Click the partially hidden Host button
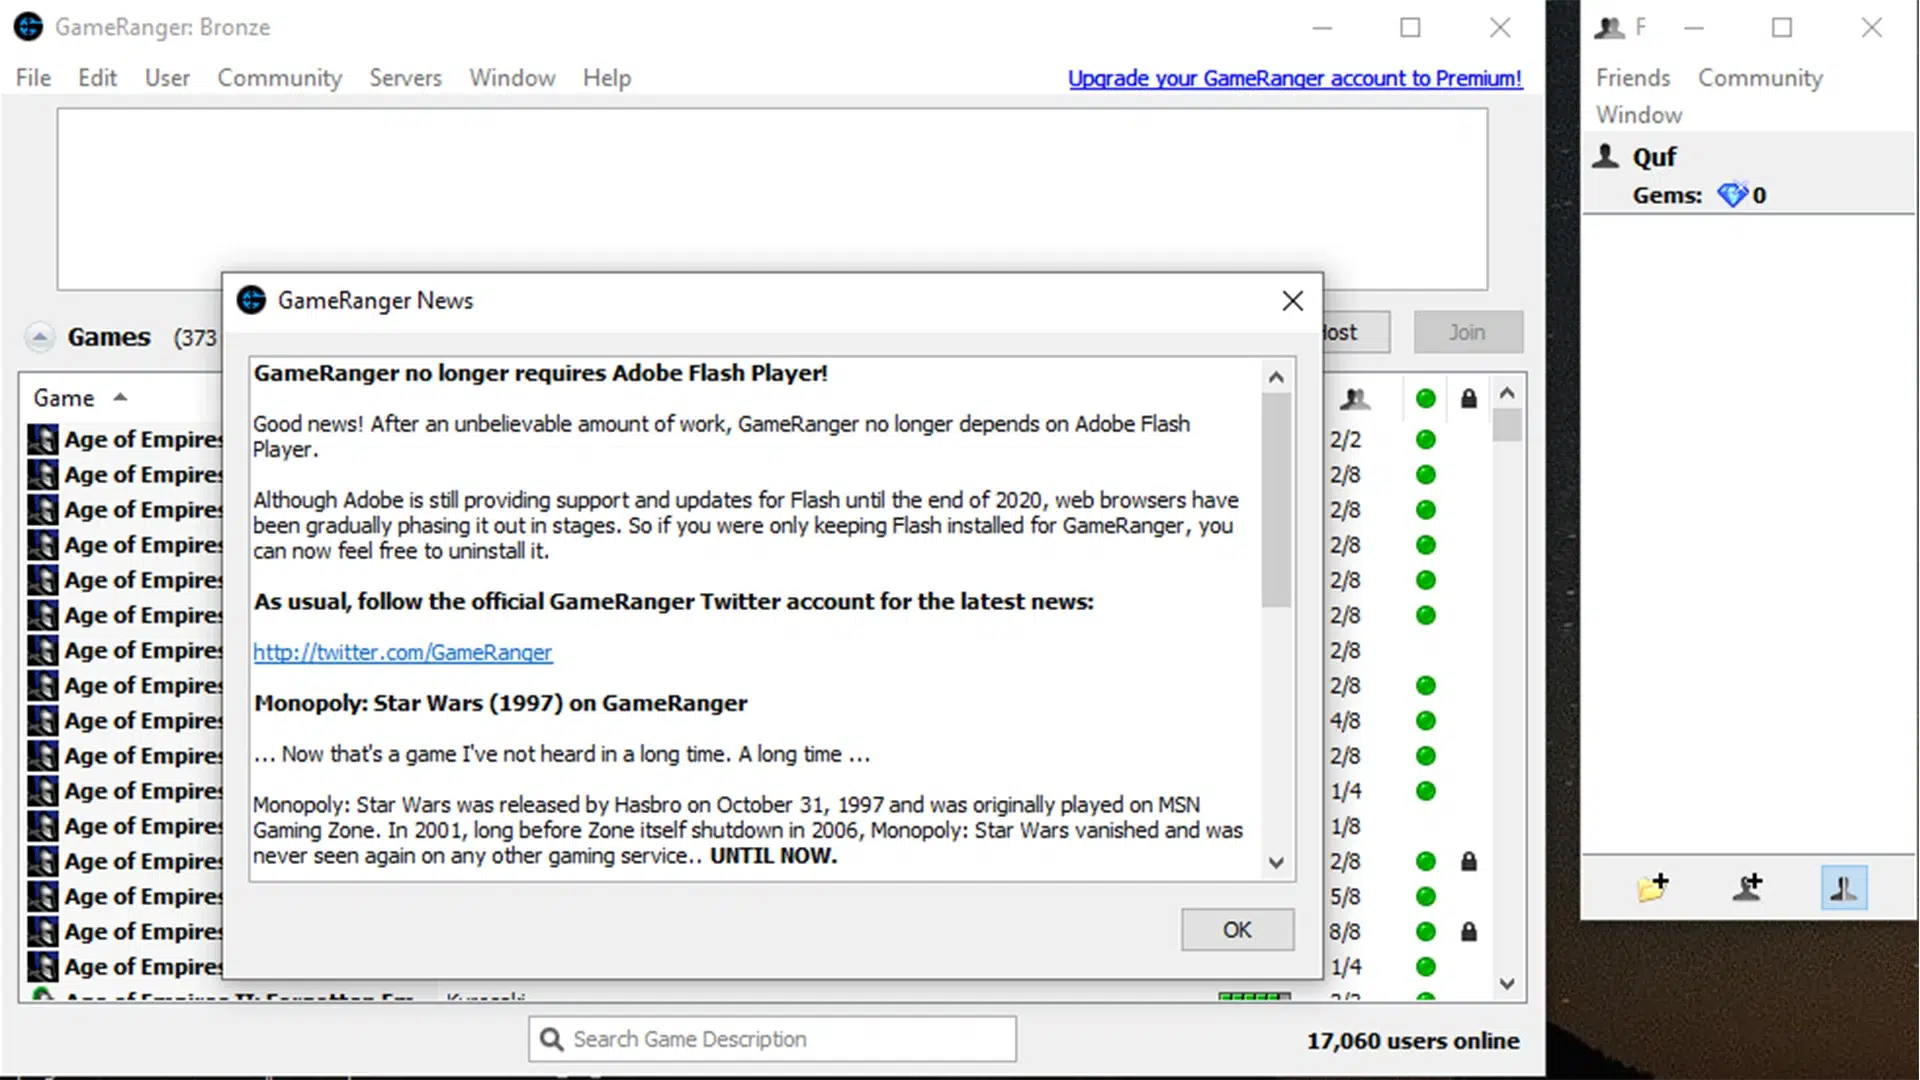The height and width of the screenshot is (1080, 1920). tap(1355, 332)
